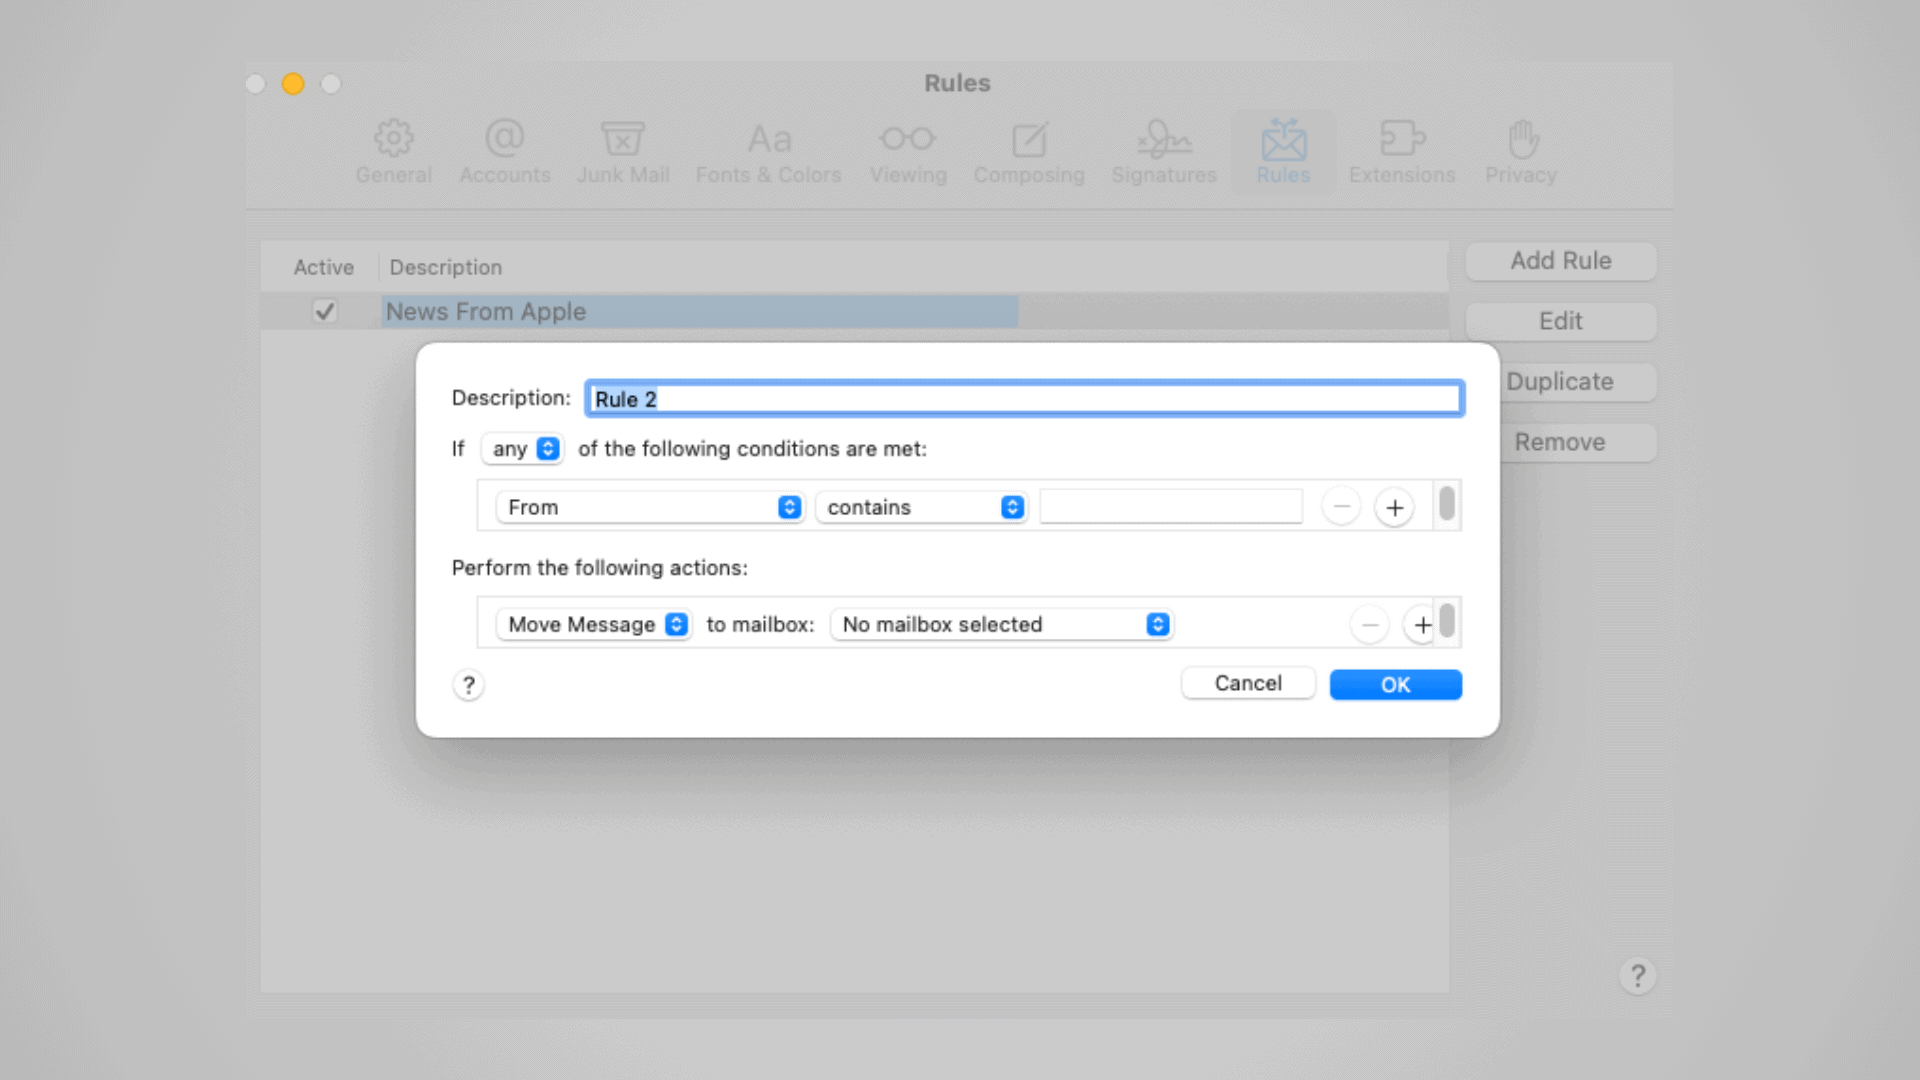Choose a mailbox from No mailbox selected
The image size is (1920, 1080).
tap(1001, 624)
